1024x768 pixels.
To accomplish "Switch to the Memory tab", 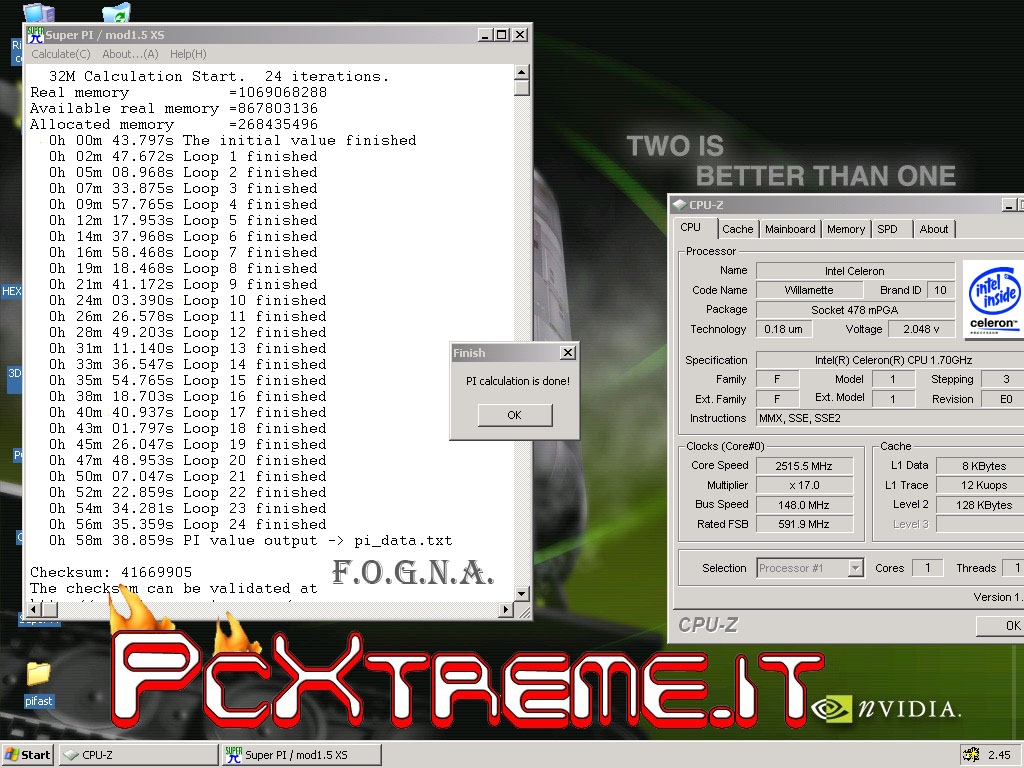I will point(846,229).
